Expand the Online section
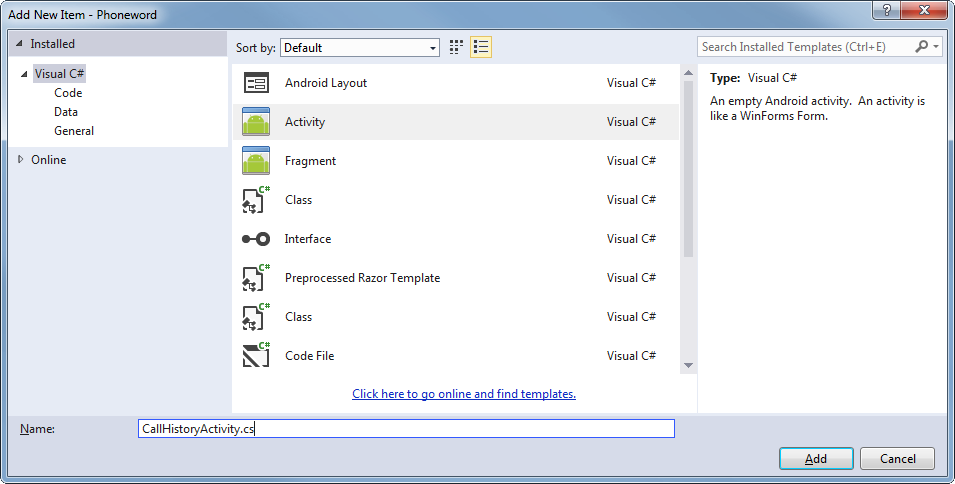 pyautogui.click(x=21, y=159)
